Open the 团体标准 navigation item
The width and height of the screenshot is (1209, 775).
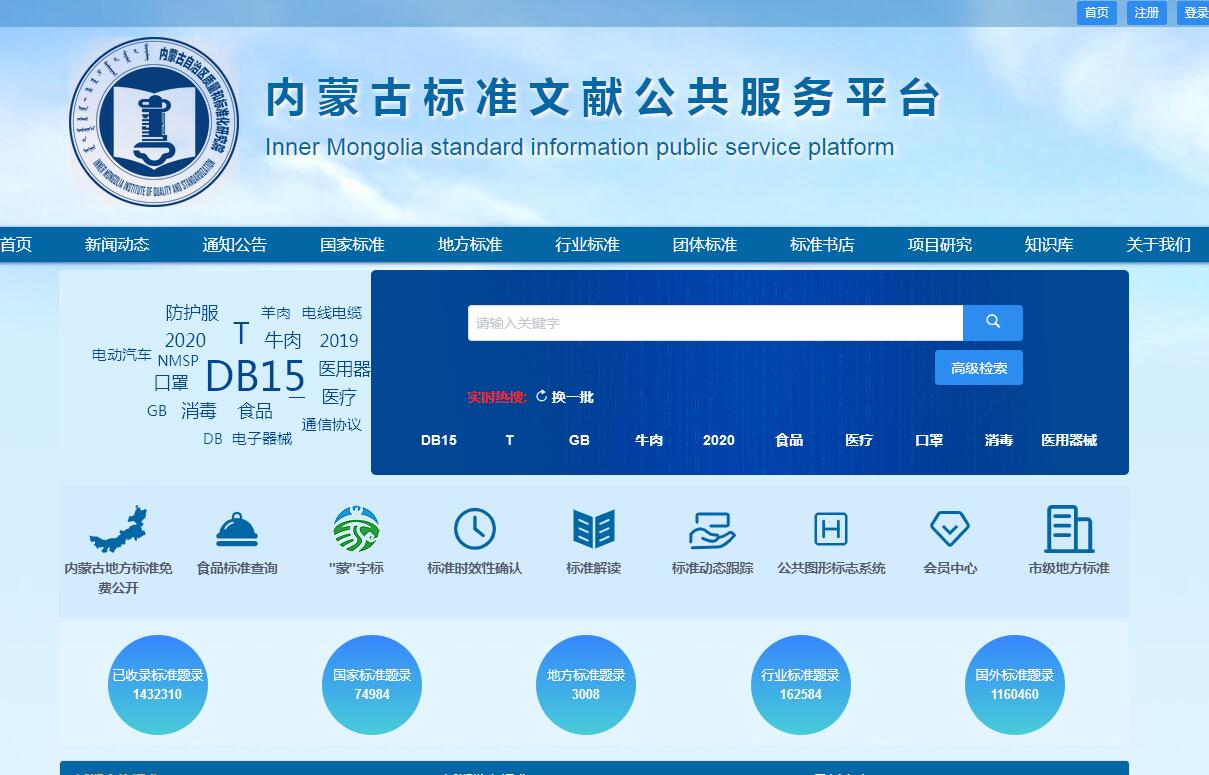pyautogui.click(x=705, y=245)
